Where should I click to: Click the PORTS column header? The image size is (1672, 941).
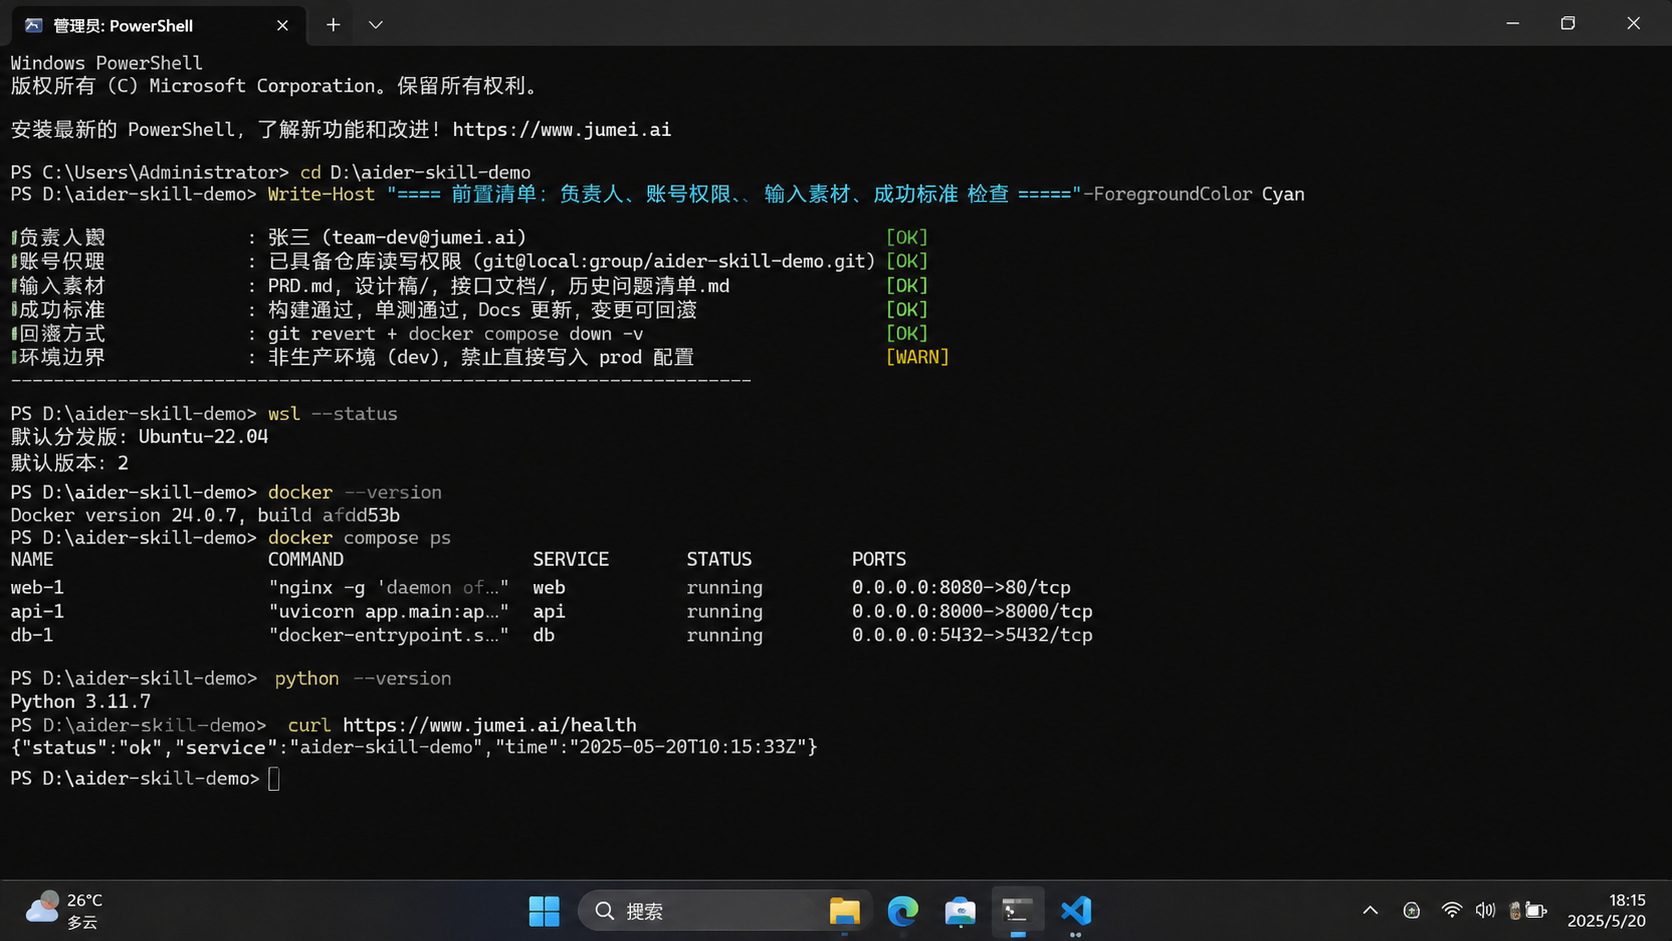879,560
